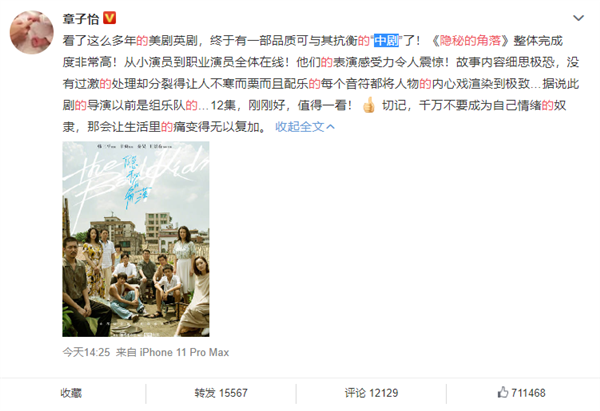Click the chevron beside 收起全文
This screenshot has width=600, height=411.
point(331,127)
